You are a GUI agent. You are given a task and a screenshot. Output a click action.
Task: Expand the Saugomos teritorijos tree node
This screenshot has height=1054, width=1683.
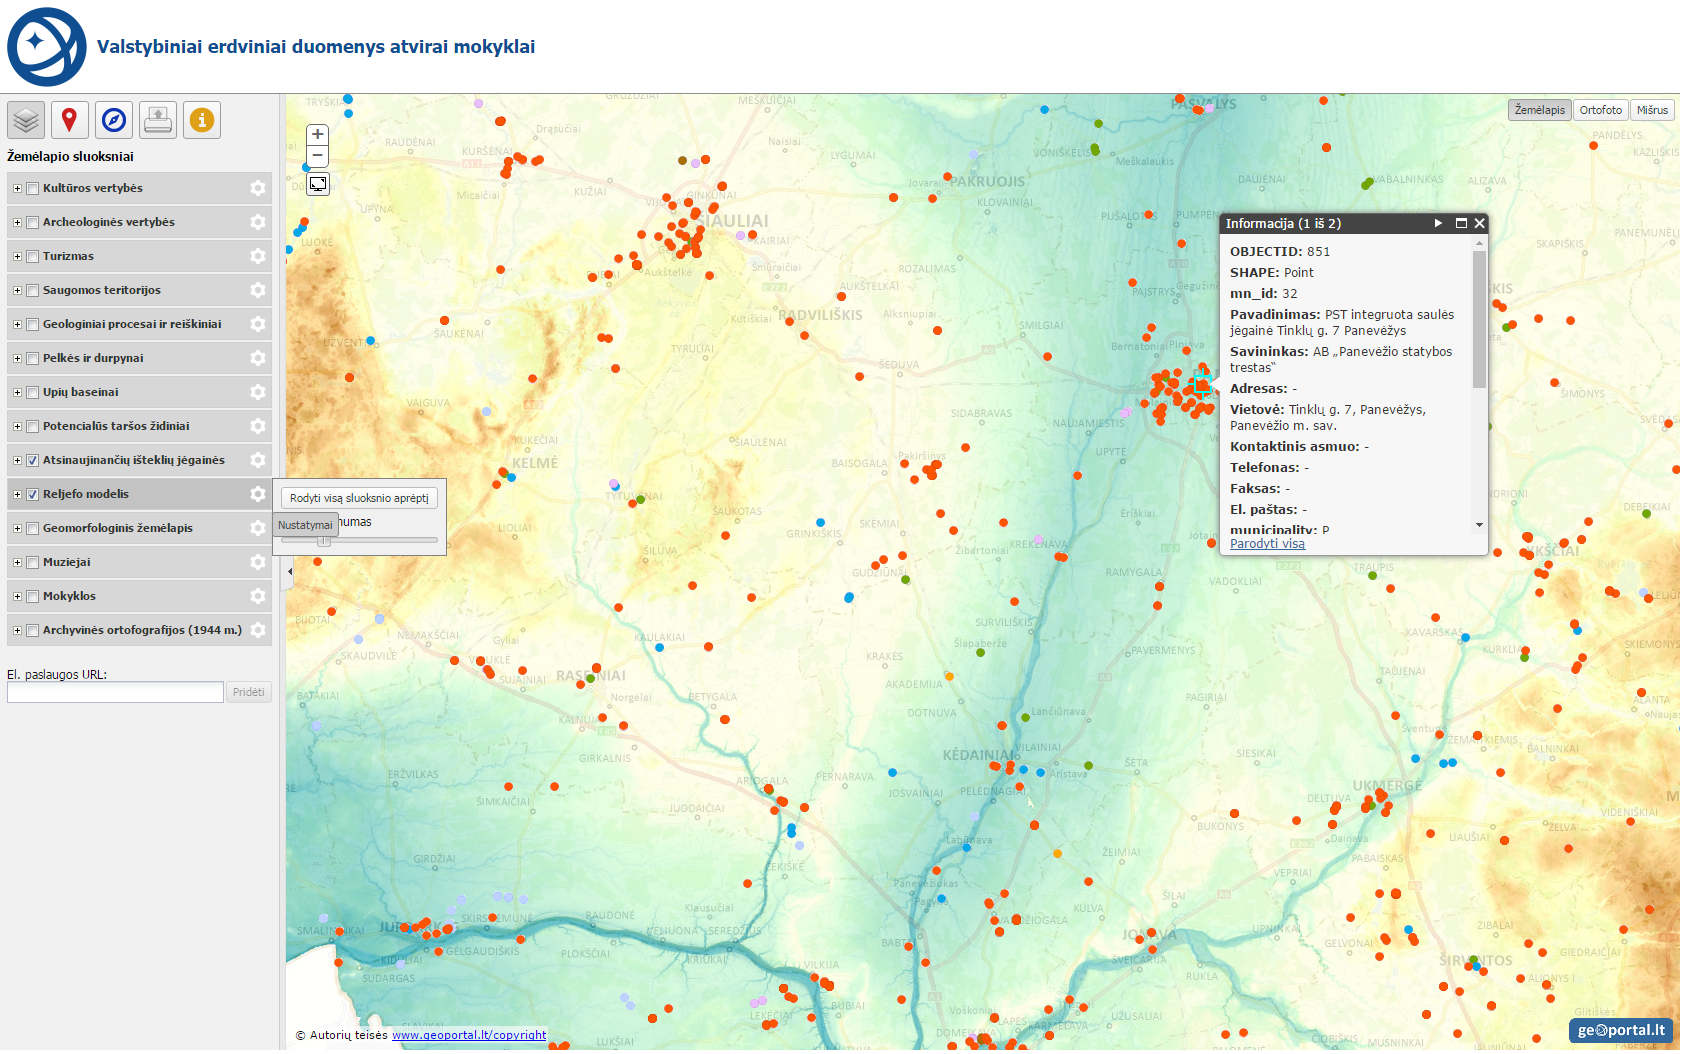tap(17, 290)
